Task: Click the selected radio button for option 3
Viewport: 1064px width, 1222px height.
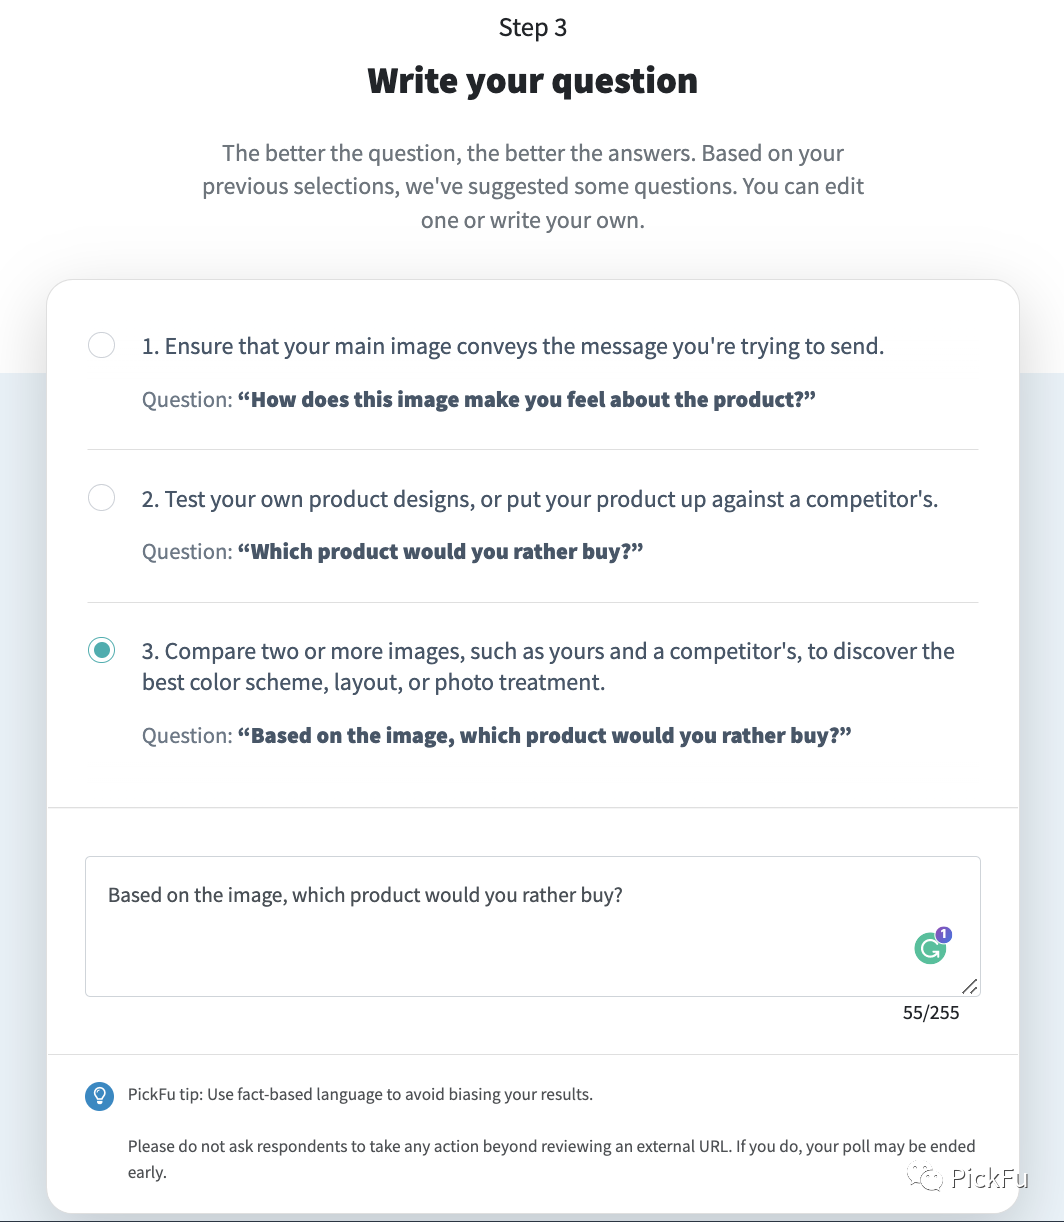Action: click(101, 650)
